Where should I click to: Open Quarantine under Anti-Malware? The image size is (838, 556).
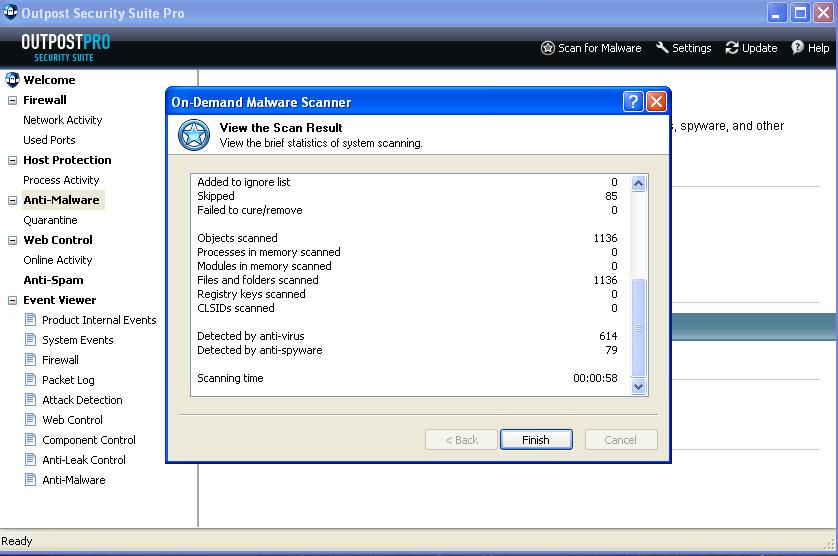[50, 220]
